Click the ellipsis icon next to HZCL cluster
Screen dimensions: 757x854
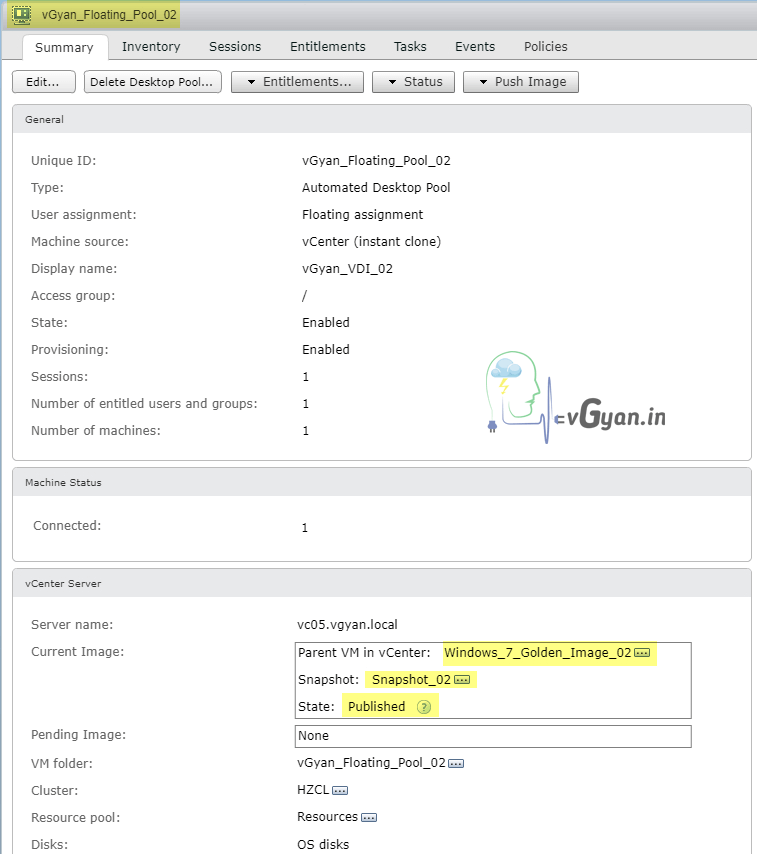[x=340, y=790]
